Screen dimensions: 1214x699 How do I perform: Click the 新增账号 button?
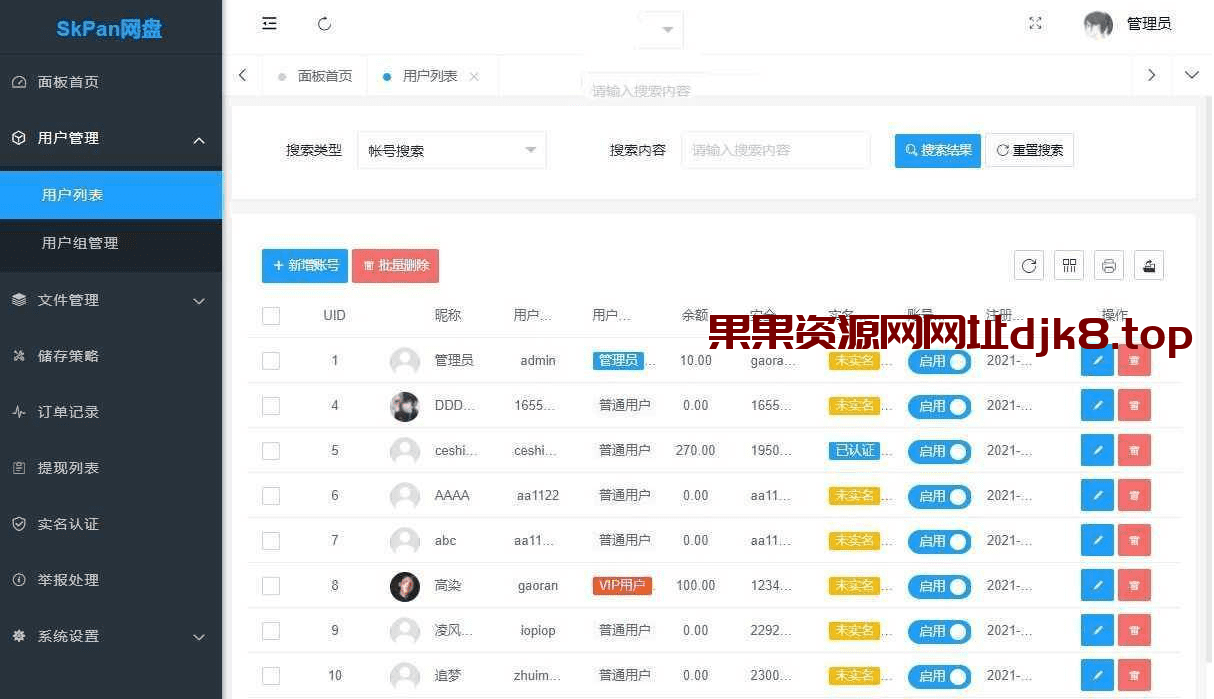pos(304,265)
